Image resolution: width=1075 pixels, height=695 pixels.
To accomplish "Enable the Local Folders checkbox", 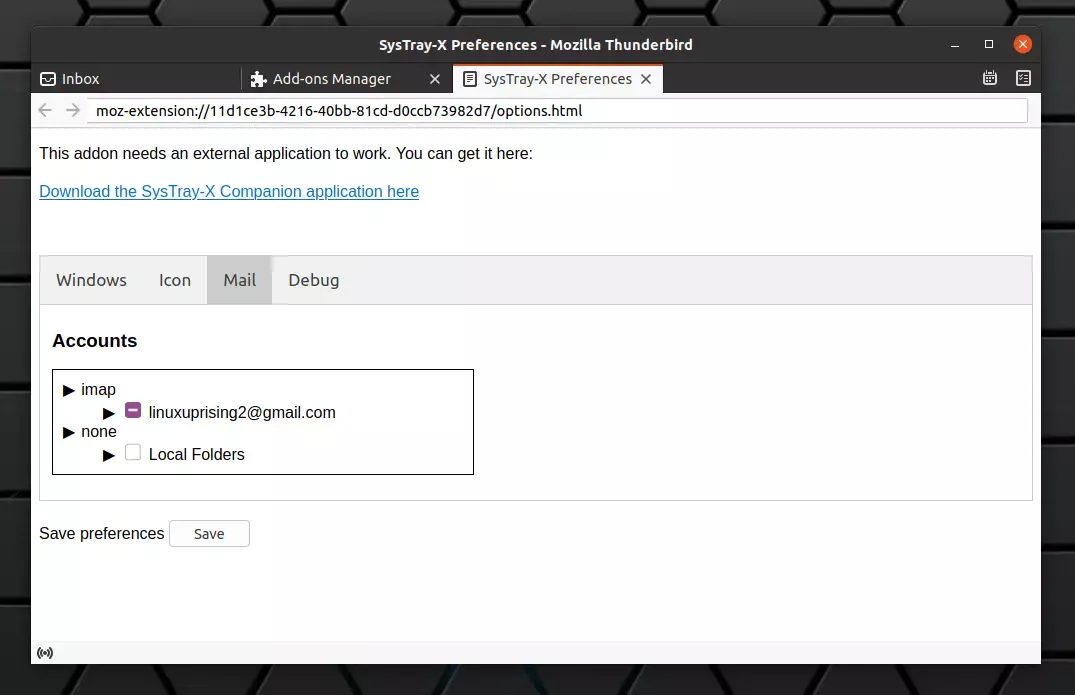I will (x=133, y=452).
